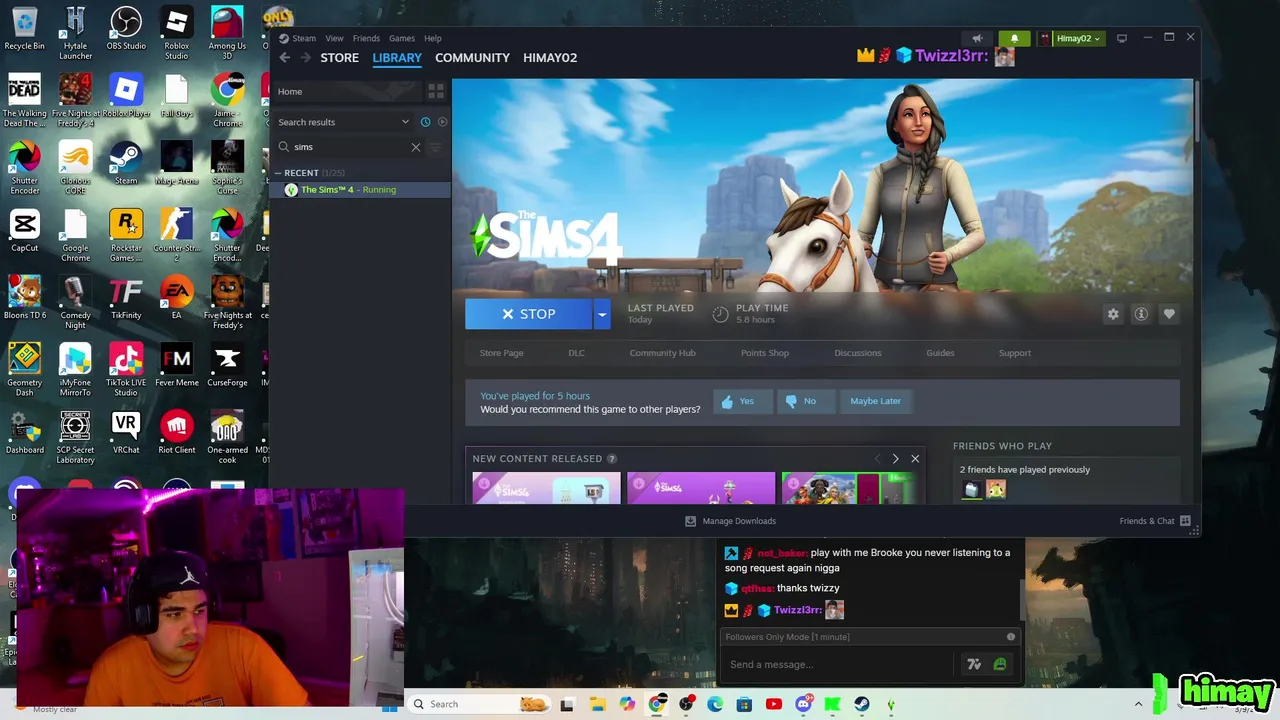Viewport: 1280px width, 720px height.
Task: Clear the sims search text
Action: click(x=416, y=147)
